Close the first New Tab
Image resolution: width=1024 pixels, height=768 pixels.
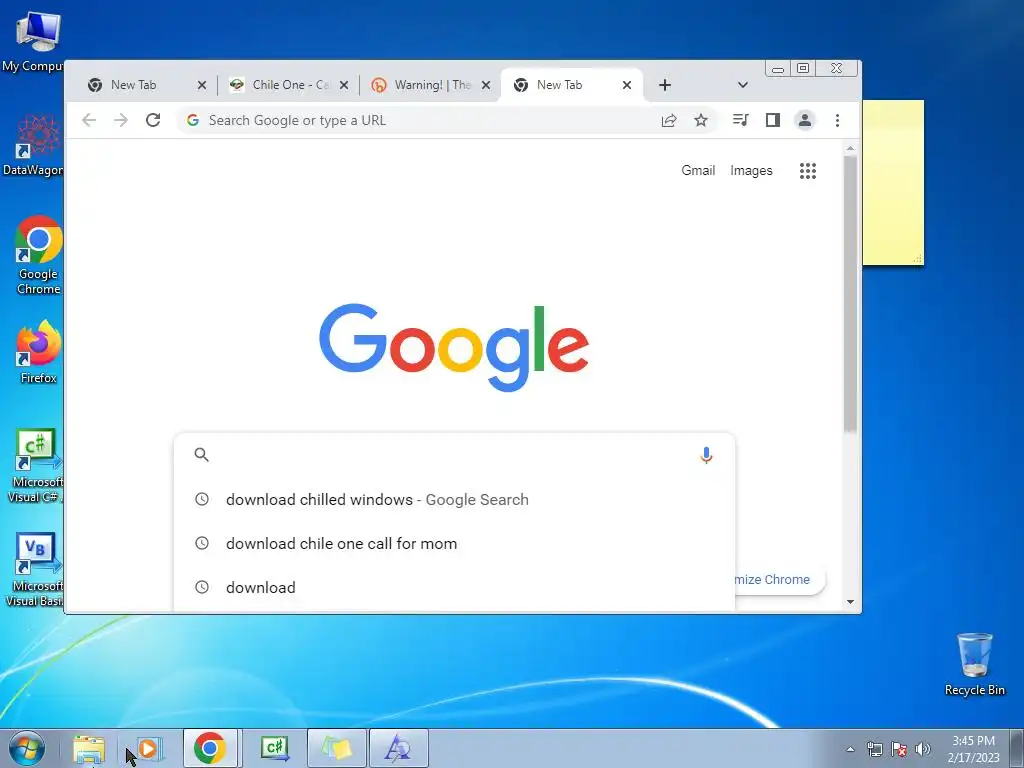202,85
